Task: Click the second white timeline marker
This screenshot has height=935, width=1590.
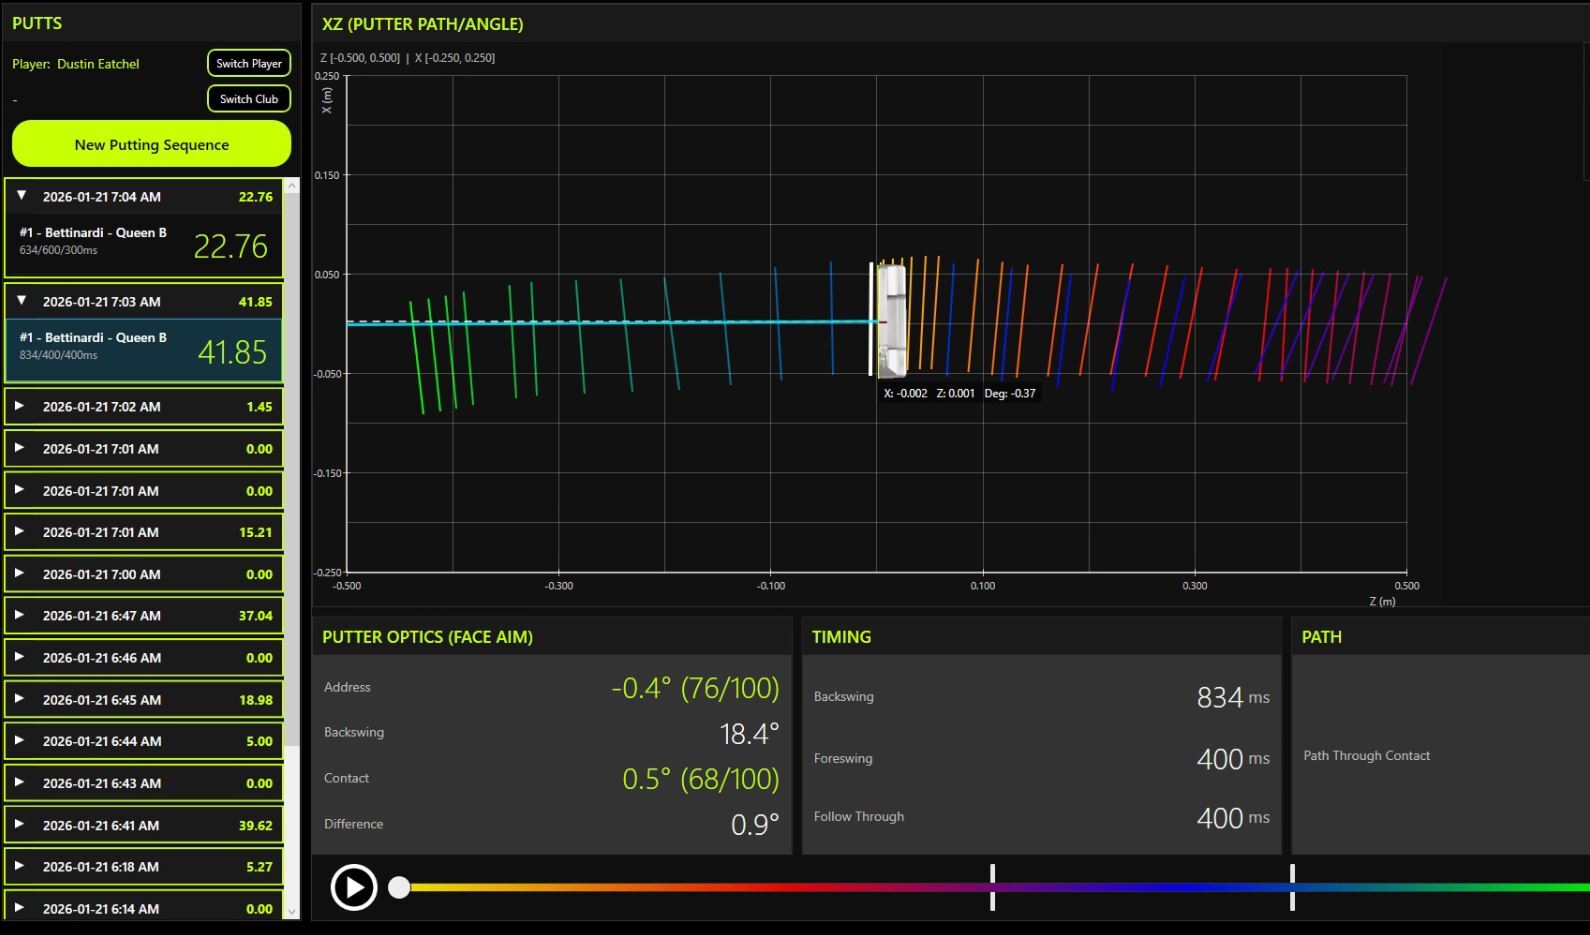Action: coord(1292,887)
